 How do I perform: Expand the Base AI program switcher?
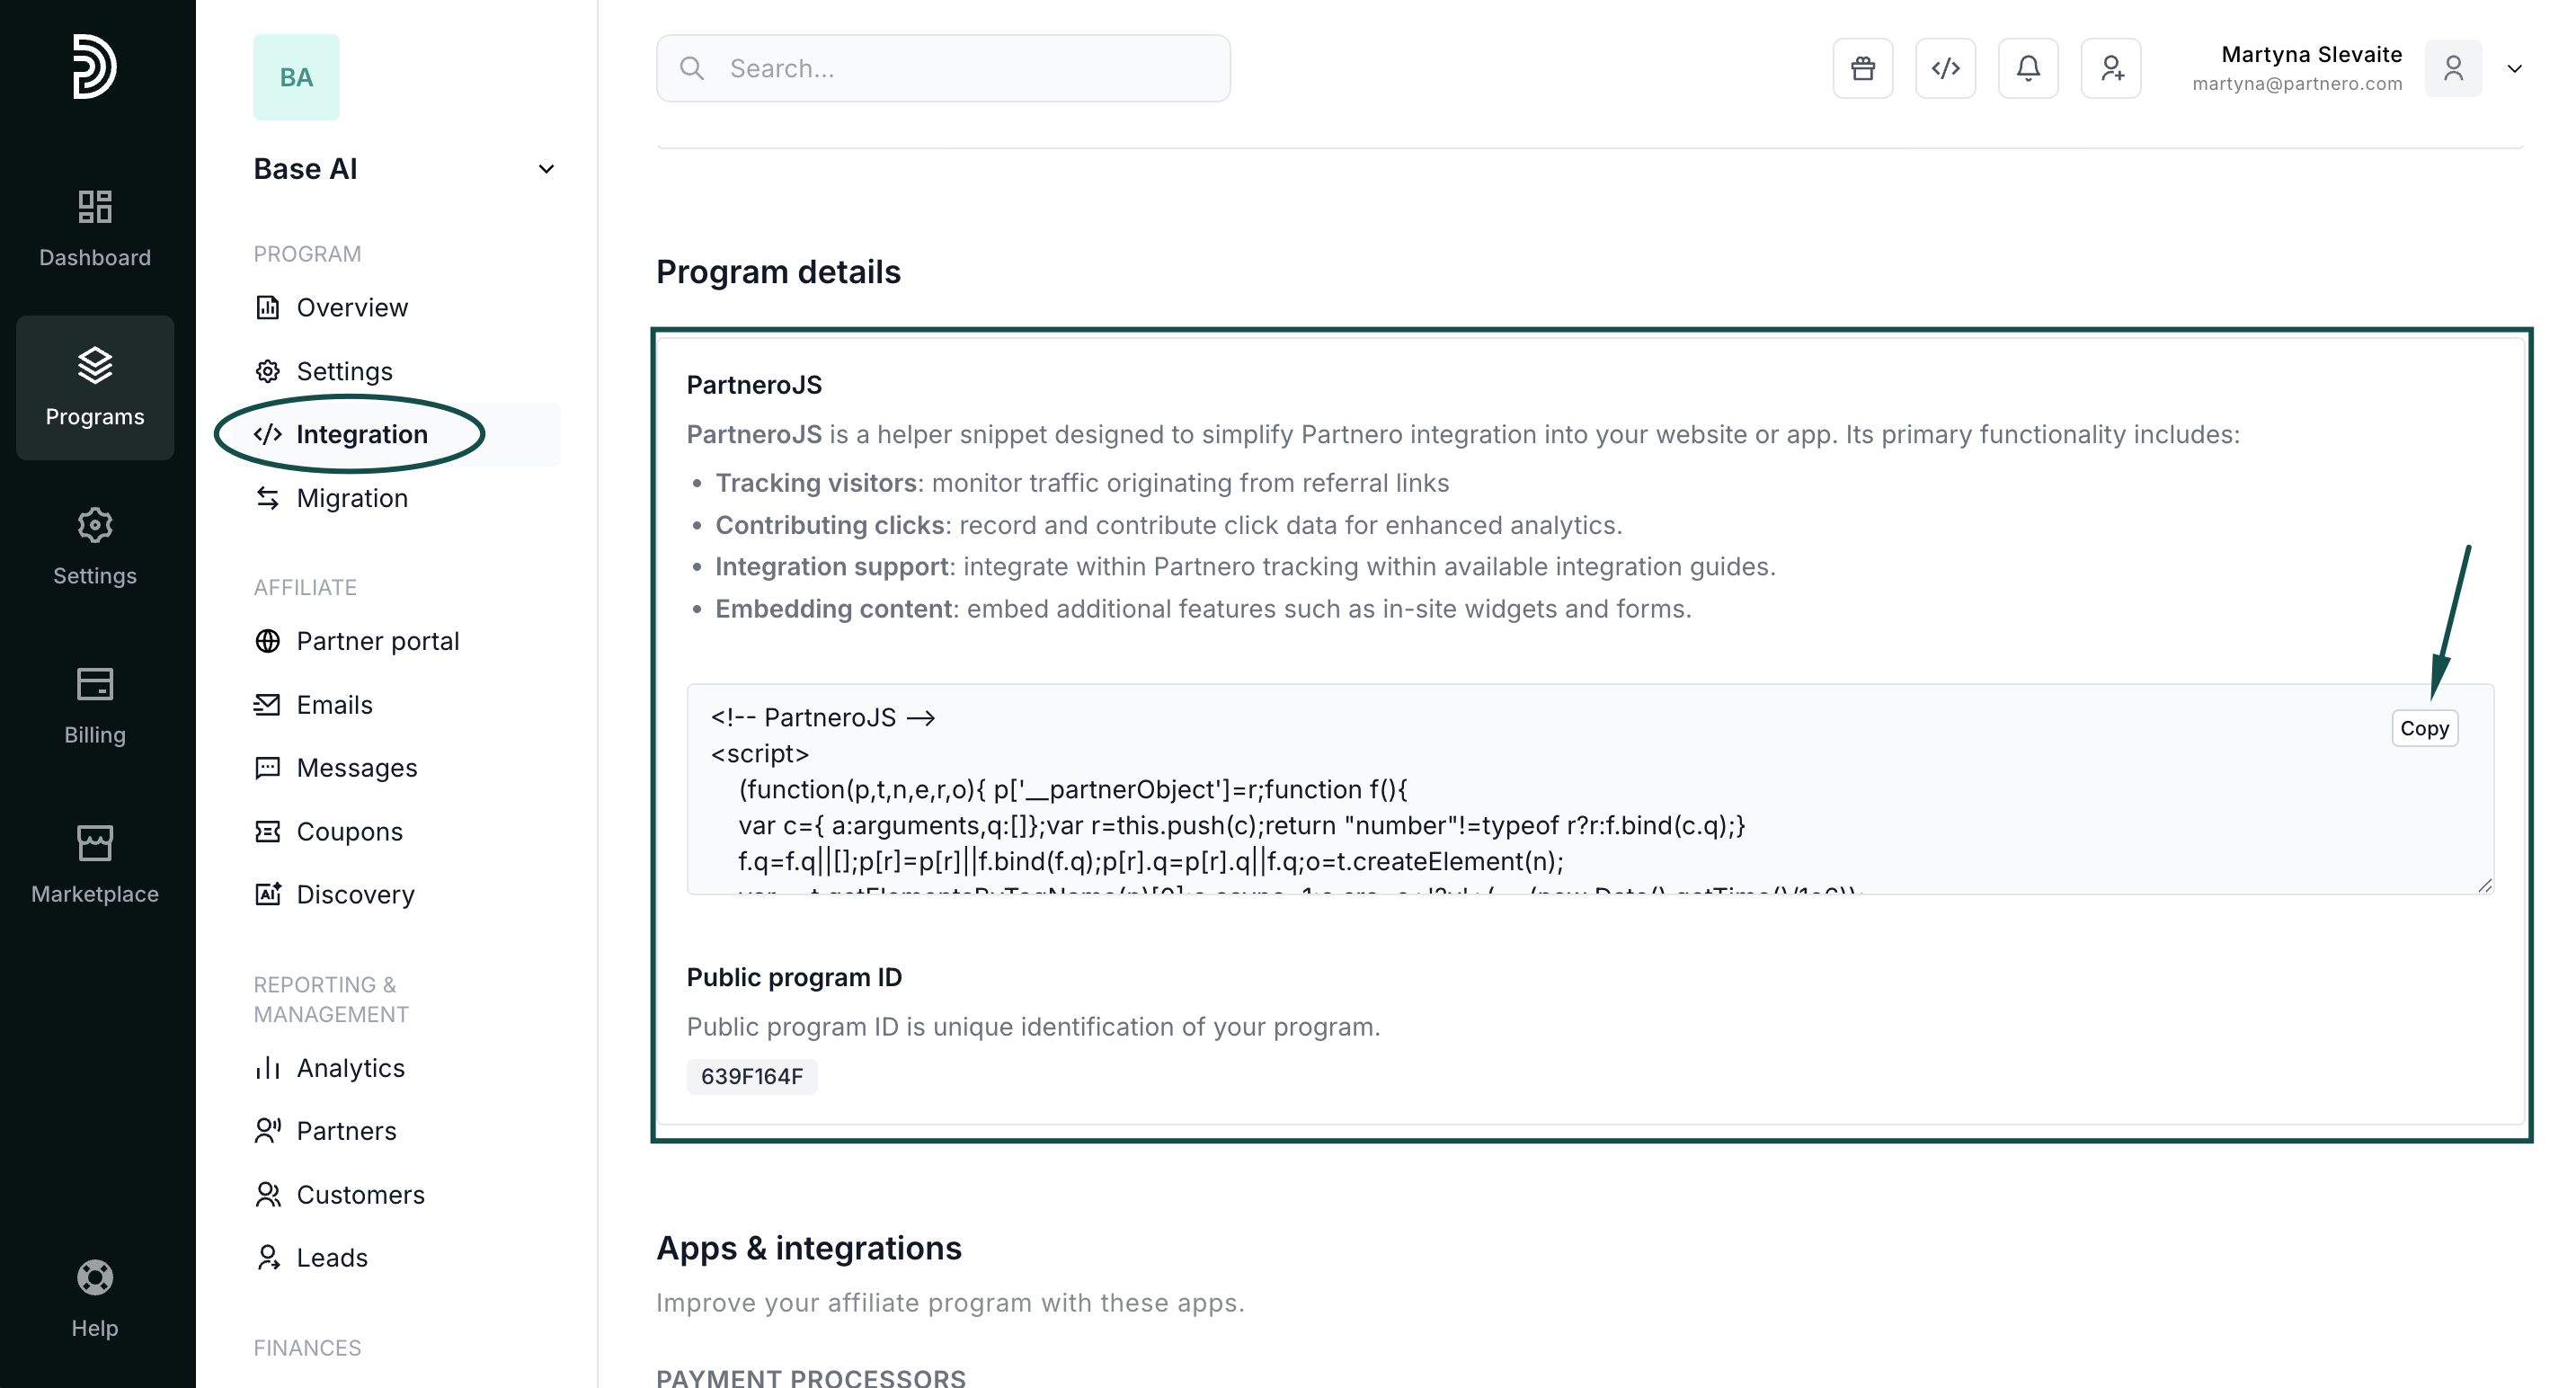pyautogui.click(x=546, y=169)
